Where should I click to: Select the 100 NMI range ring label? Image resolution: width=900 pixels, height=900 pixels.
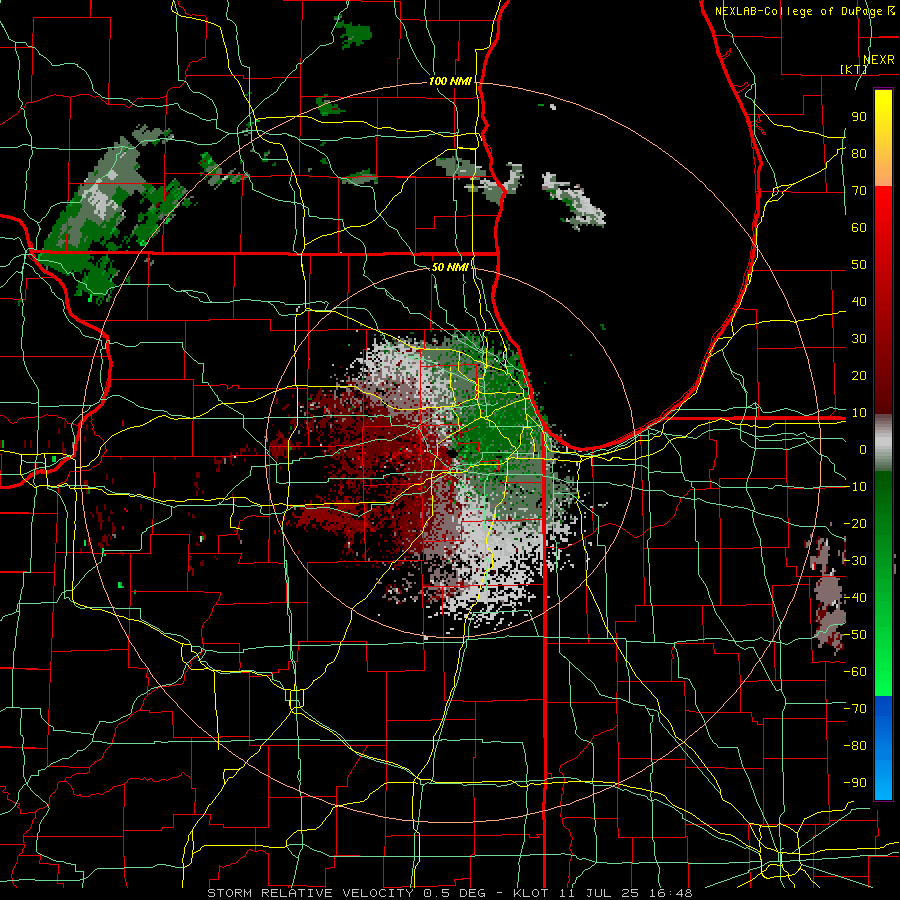coord(450,81)
